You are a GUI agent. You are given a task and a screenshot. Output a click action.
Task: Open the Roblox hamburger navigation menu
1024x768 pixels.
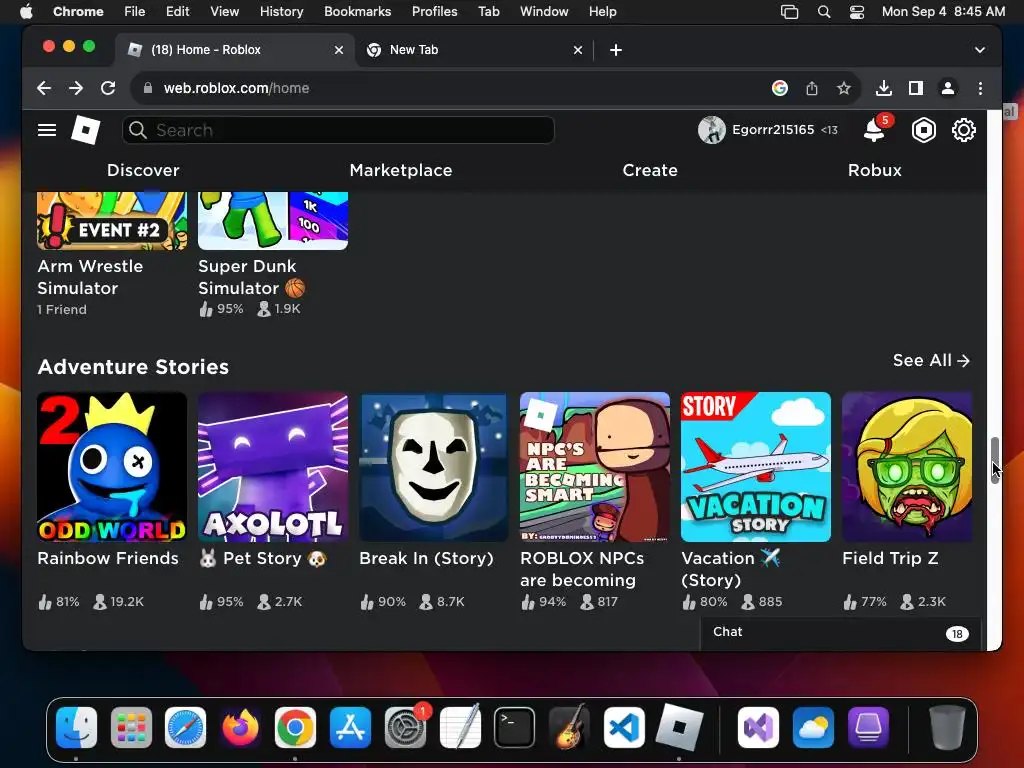(47, 130)
